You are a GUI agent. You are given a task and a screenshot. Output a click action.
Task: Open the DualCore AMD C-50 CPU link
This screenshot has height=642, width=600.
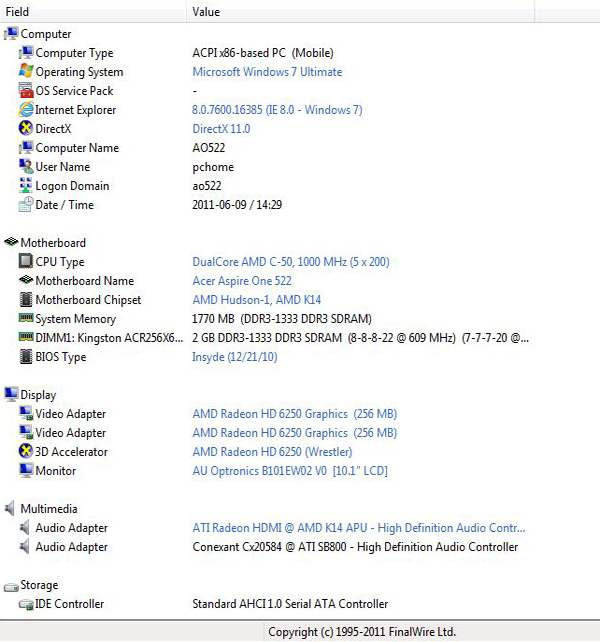click(291, 262)
